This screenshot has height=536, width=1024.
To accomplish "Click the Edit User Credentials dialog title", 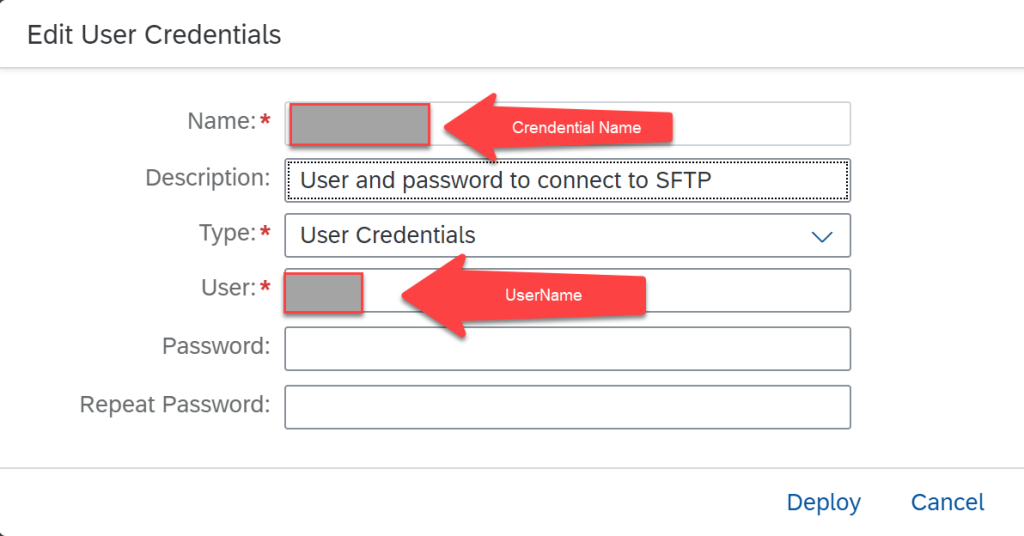I will 154,35.
